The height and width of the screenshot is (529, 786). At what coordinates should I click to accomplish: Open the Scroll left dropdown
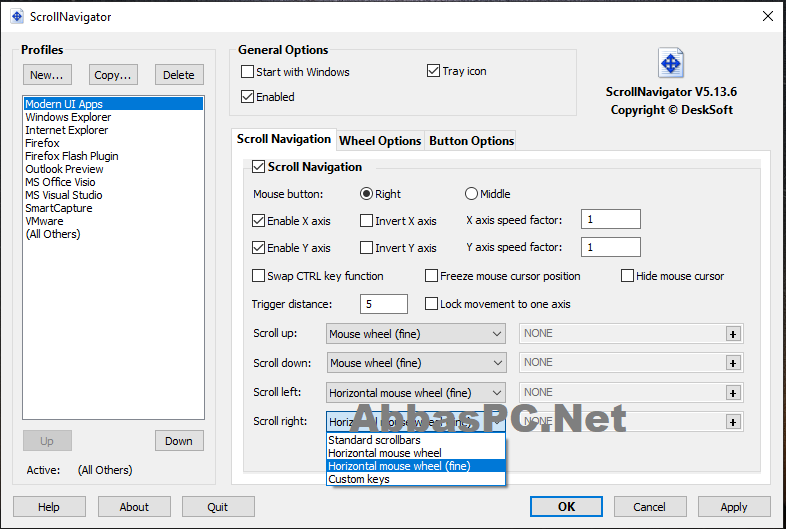(416, 393)
